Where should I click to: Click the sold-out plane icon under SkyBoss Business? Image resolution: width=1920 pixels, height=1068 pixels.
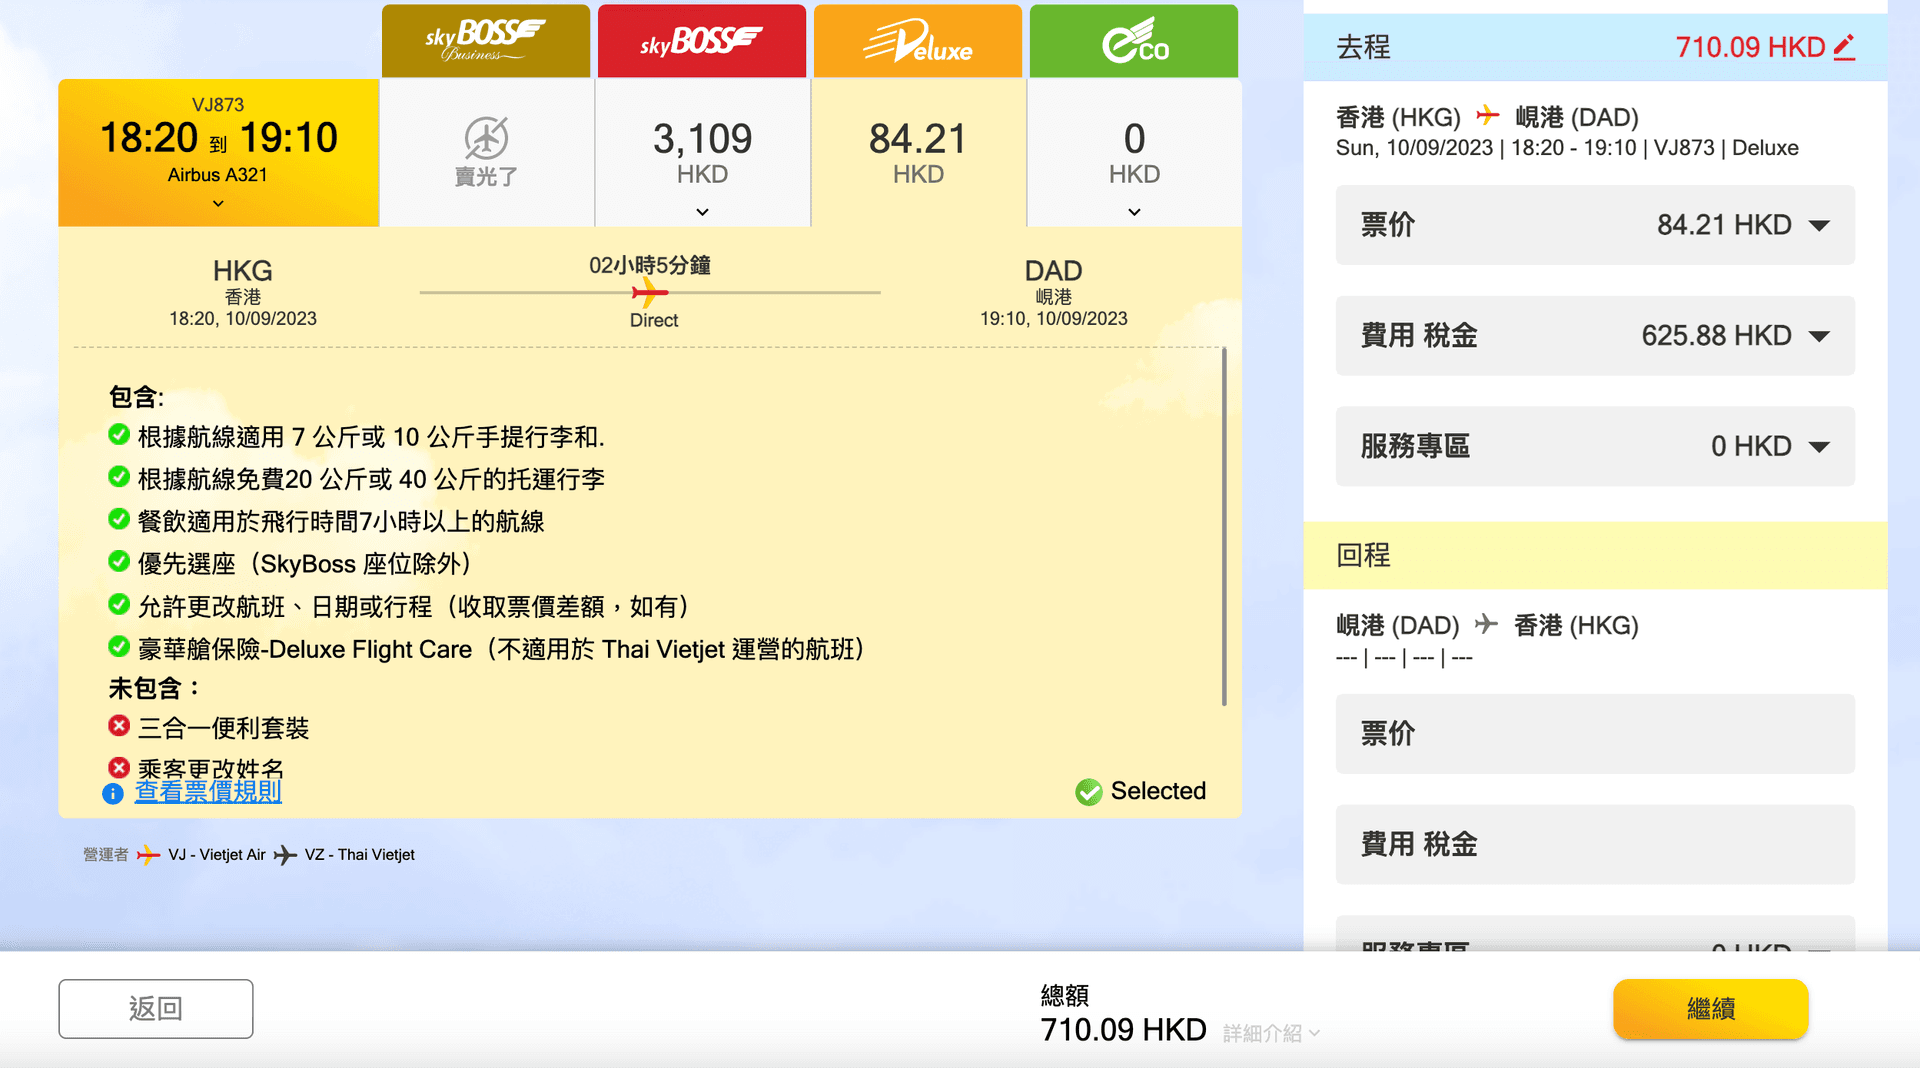coord(486,138)
